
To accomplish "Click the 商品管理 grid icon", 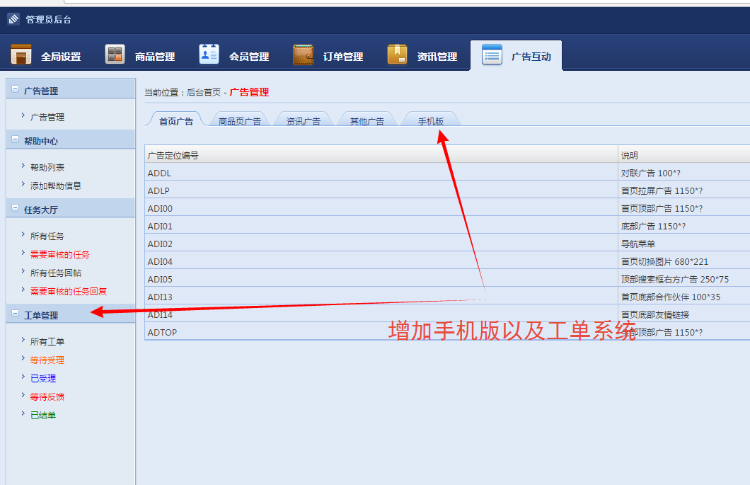I will pyautogui.click(x=115, y=54).
